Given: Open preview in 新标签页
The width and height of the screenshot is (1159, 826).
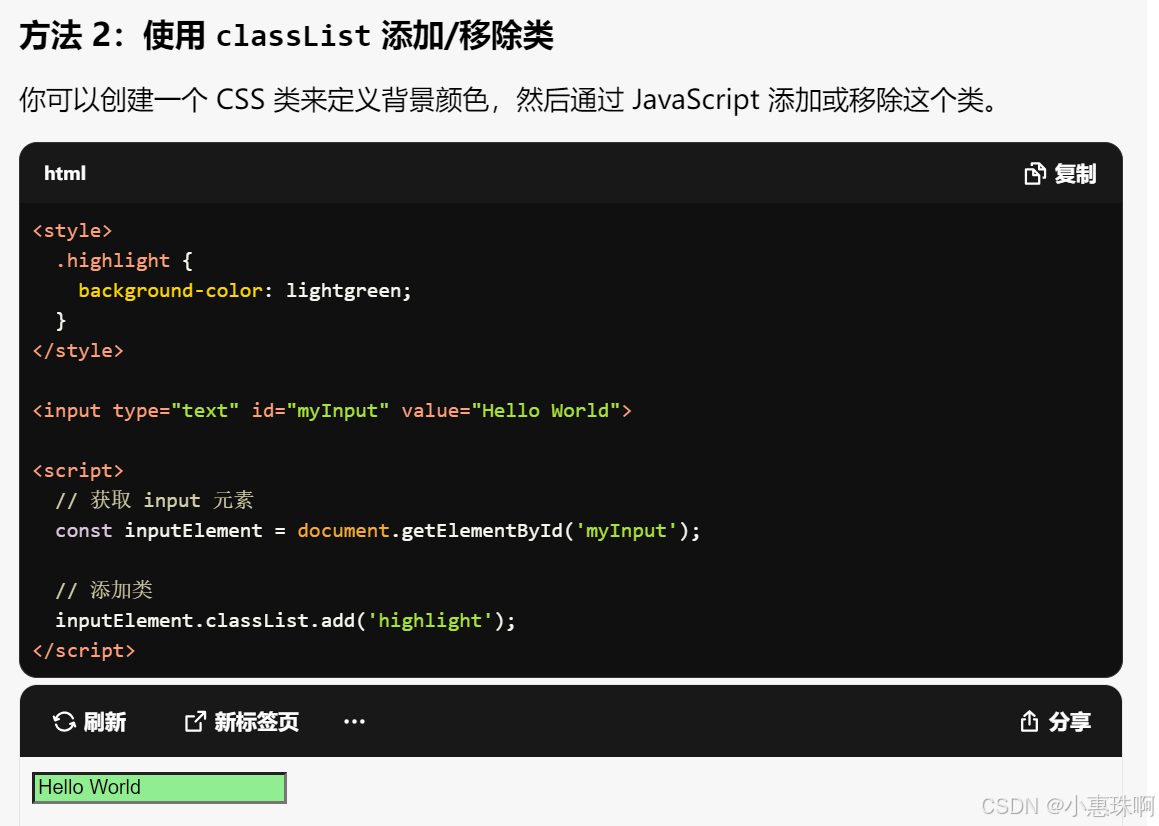Looking at the screenshot, I should click(x=241, y=722).
